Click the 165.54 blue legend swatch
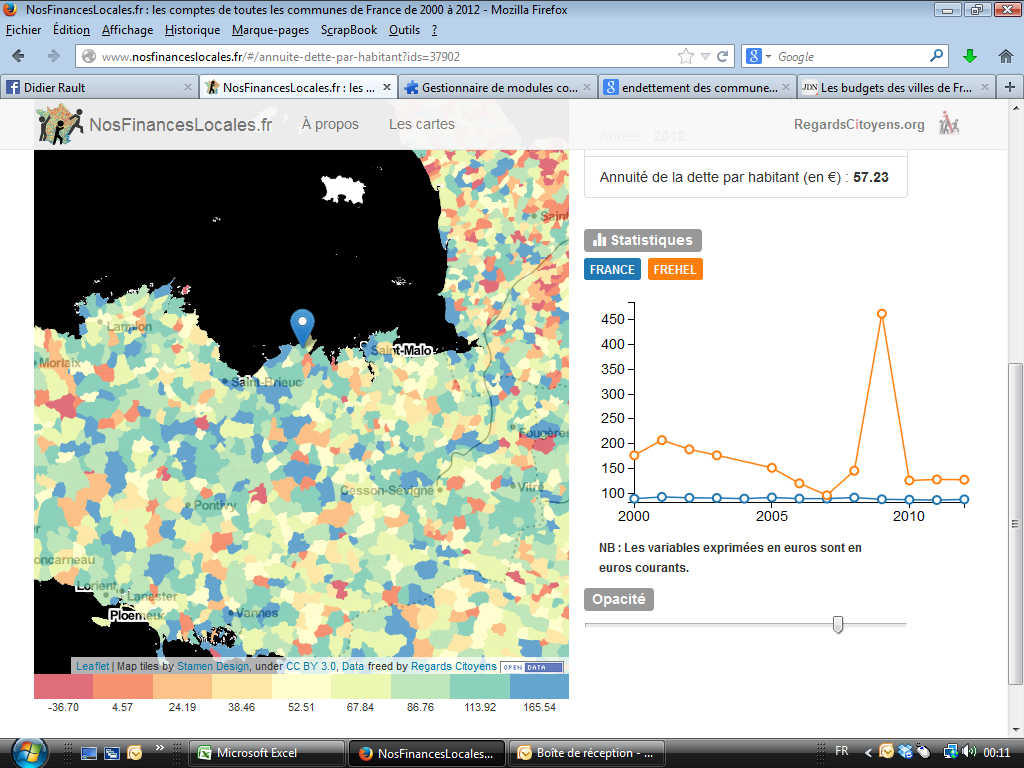 [539, 686]
